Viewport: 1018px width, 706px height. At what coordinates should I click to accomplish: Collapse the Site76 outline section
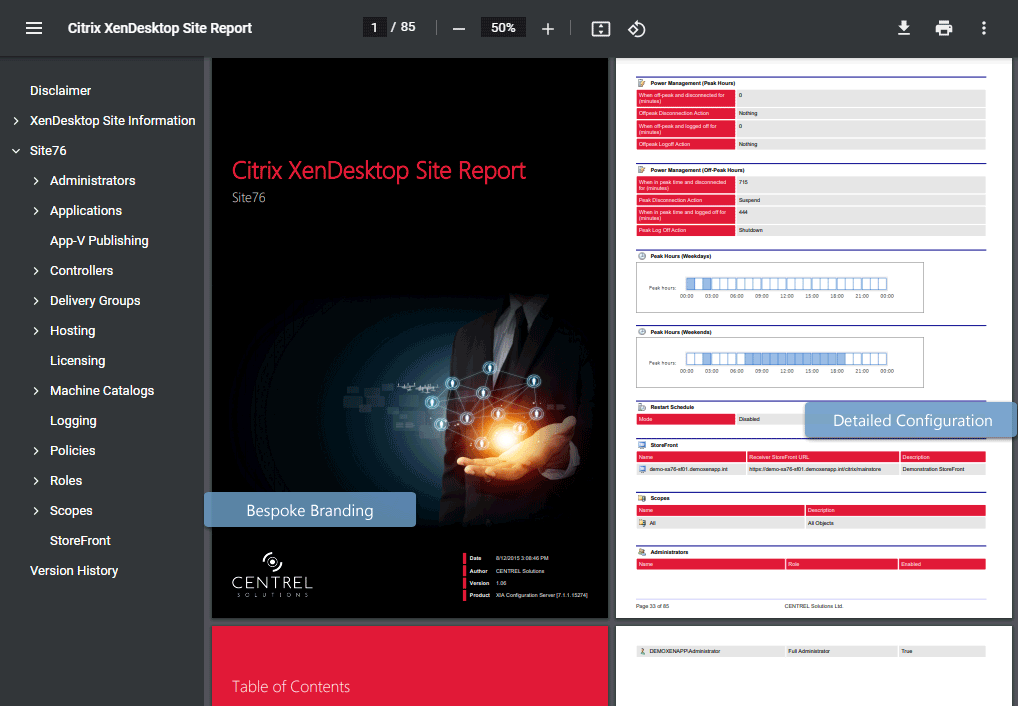click(16, 151)
